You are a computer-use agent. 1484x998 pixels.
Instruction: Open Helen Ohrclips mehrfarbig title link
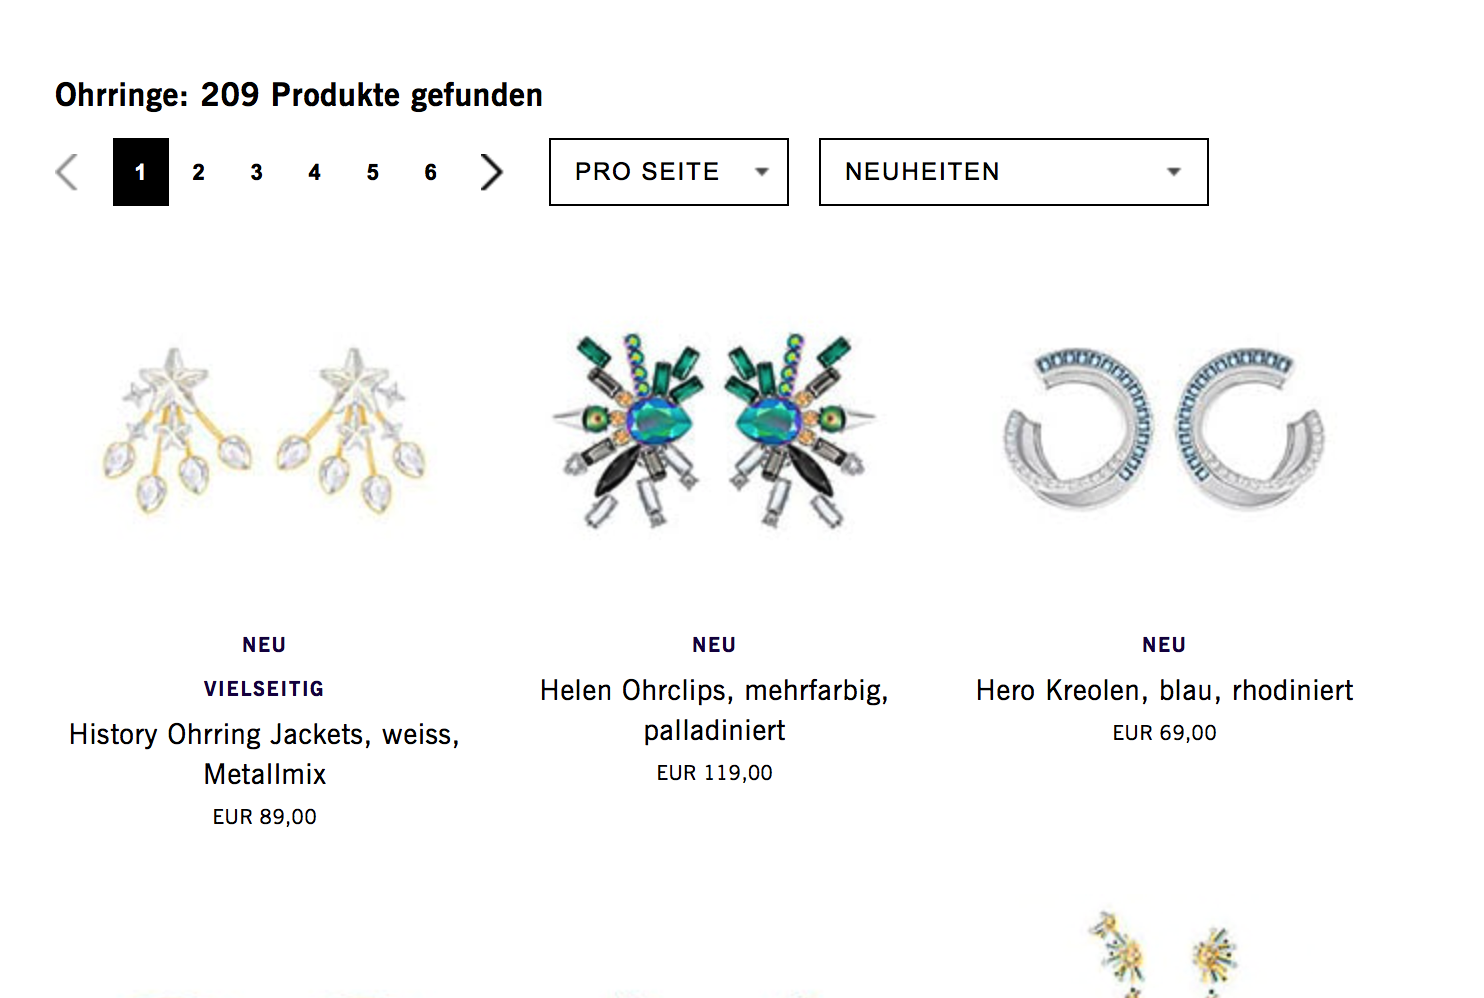(714, 710)
